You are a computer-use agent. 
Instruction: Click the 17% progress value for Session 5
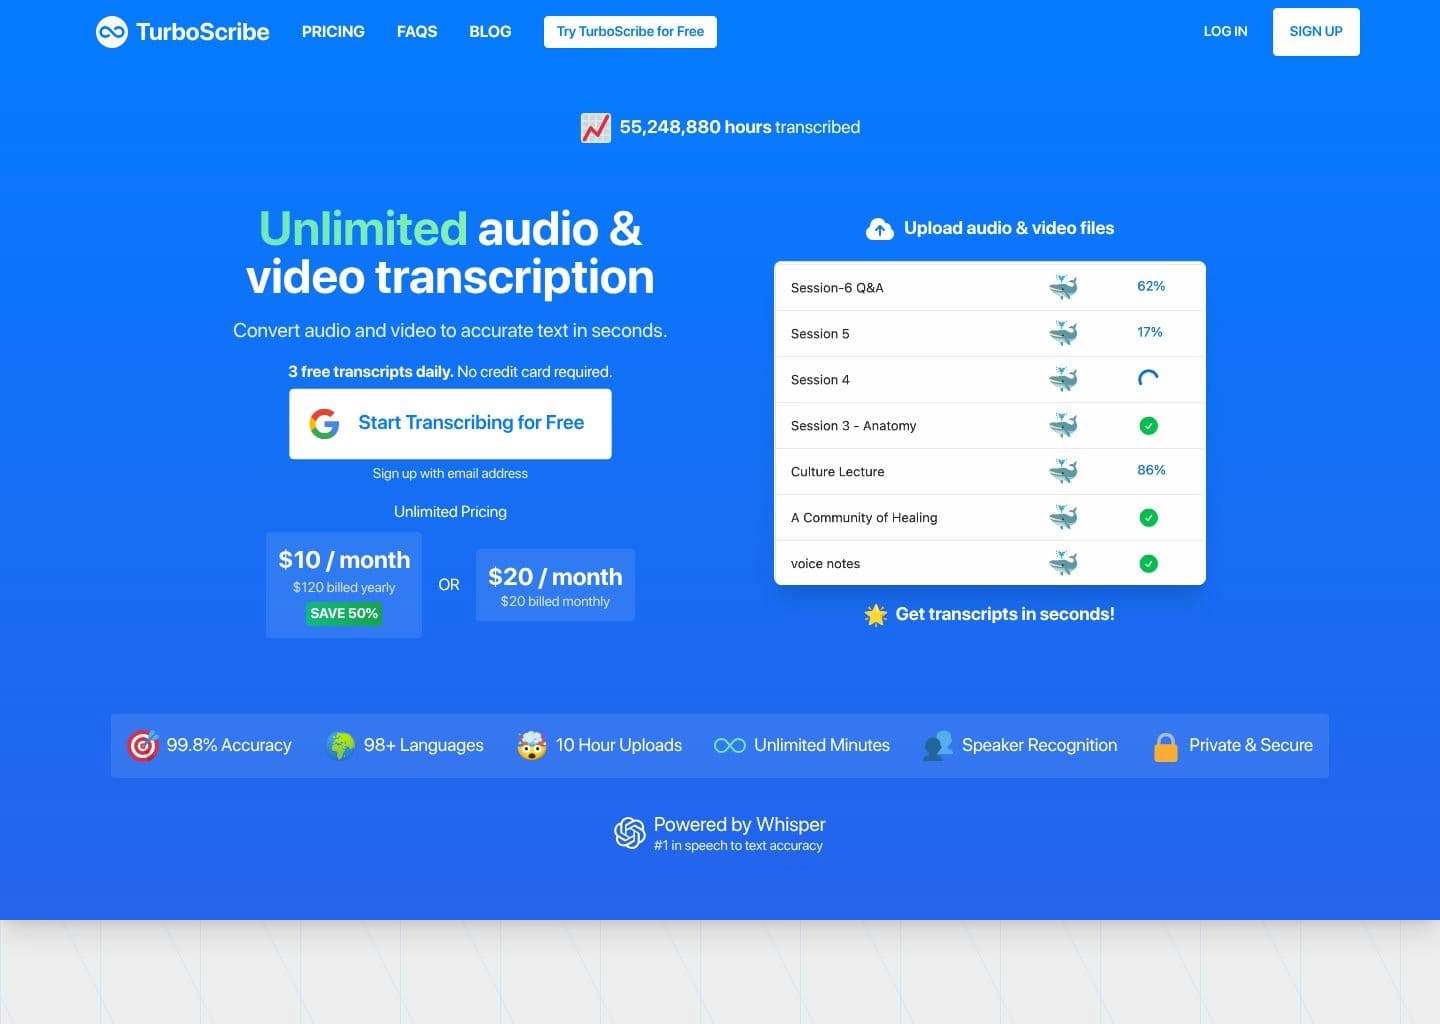[x=1150, y=332]
